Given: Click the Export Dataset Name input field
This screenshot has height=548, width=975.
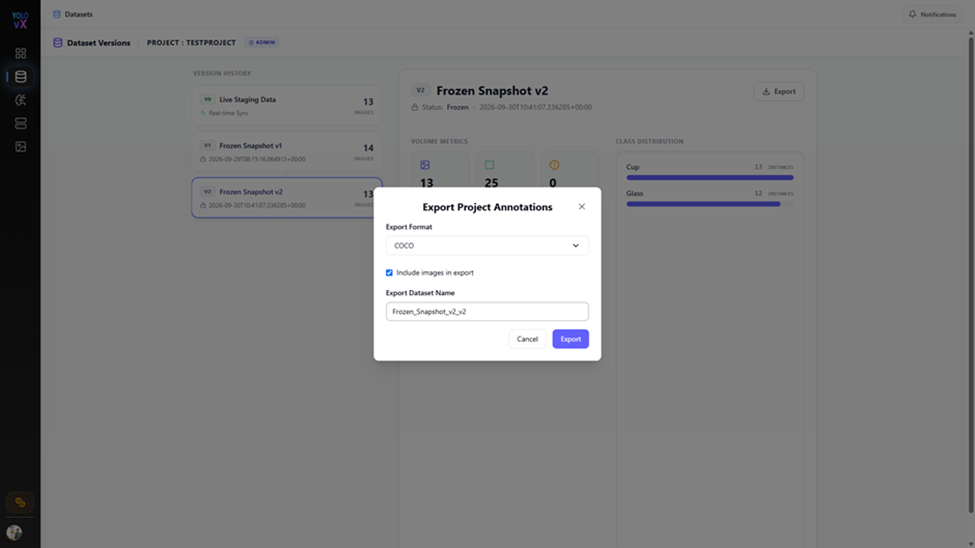Looking at the screenshot, I should click(487, 312).
